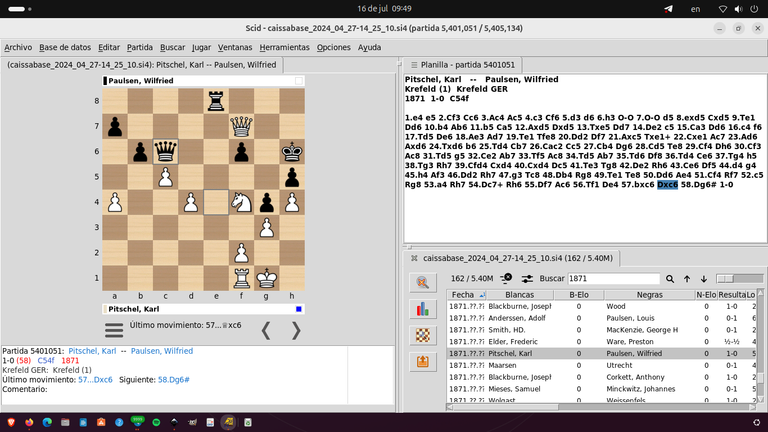The width and height of the screenshot is (768, 432).
Task: Click the game list vertical scrollbar
Action: [x=761, y=346]
